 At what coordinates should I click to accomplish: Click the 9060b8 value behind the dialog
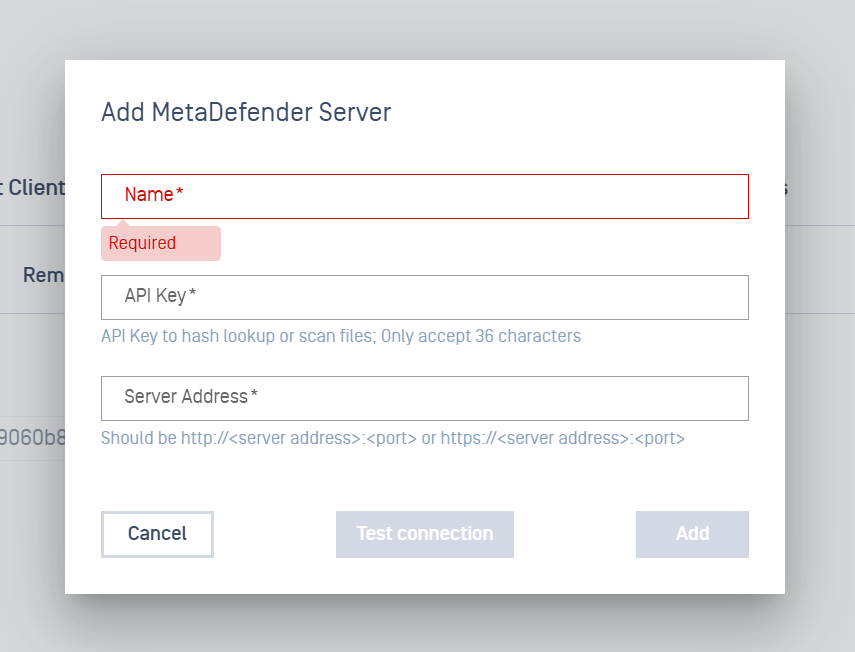(32, 437)
